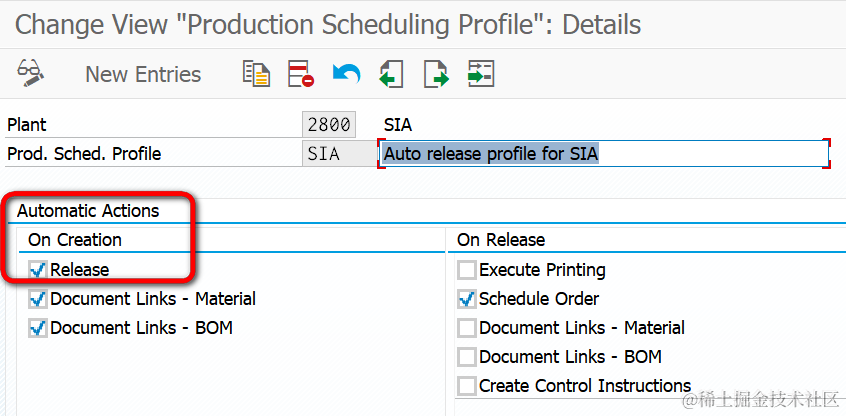
Task: Go to the Next Entry icon
Action: [436, 73]
